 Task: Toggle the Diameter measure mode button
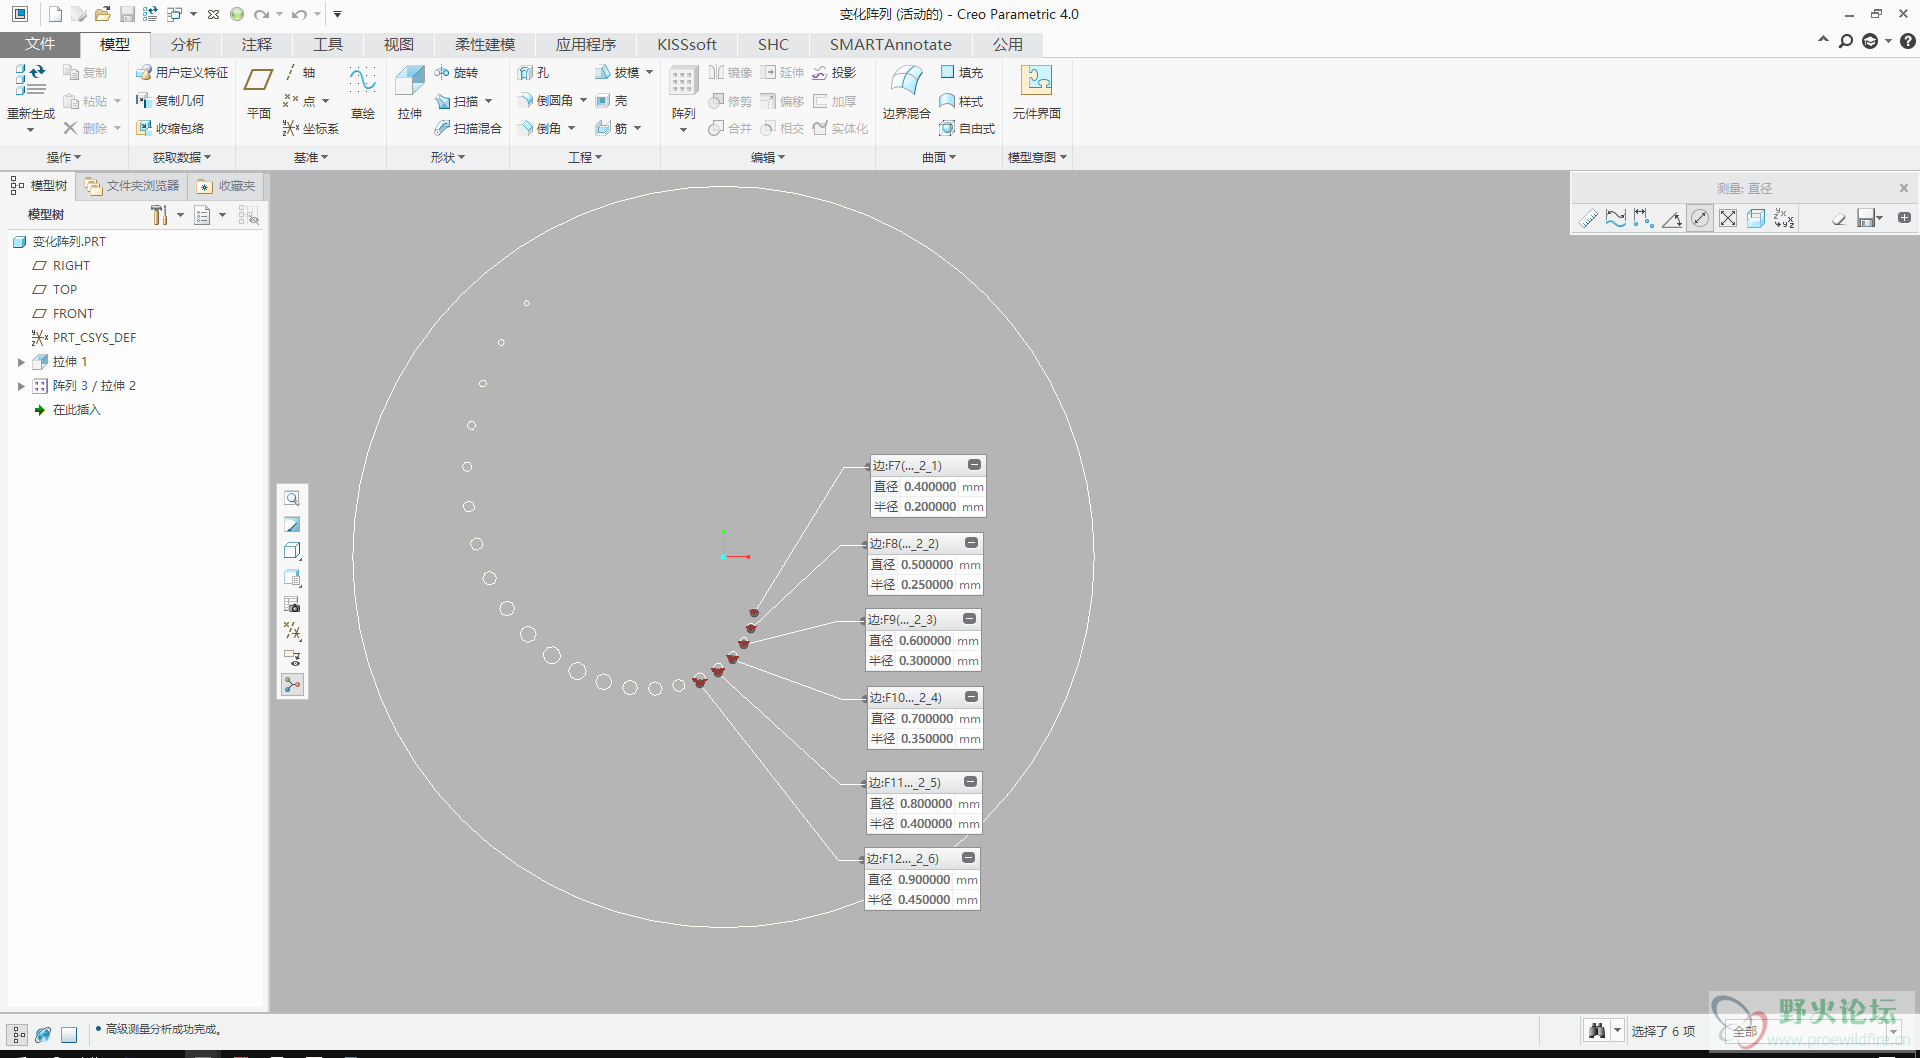(x=1700, y=218)
